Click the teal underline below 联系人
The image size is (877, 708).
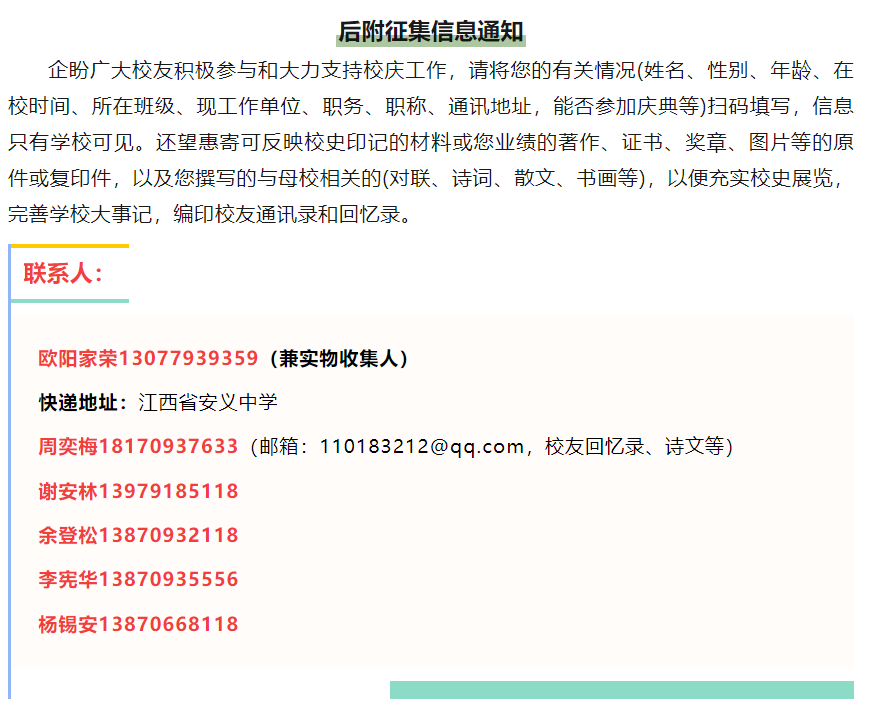69,300
